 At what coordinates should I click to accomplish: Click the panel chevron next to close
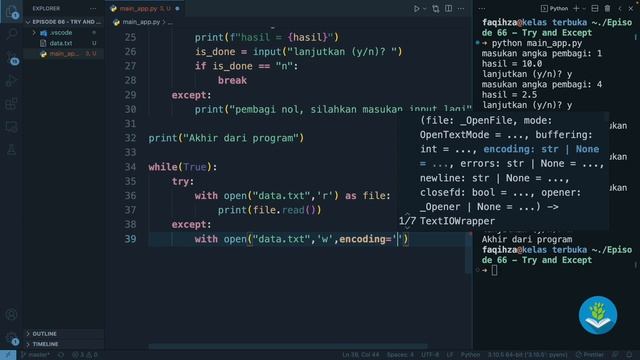click(620, 9)
